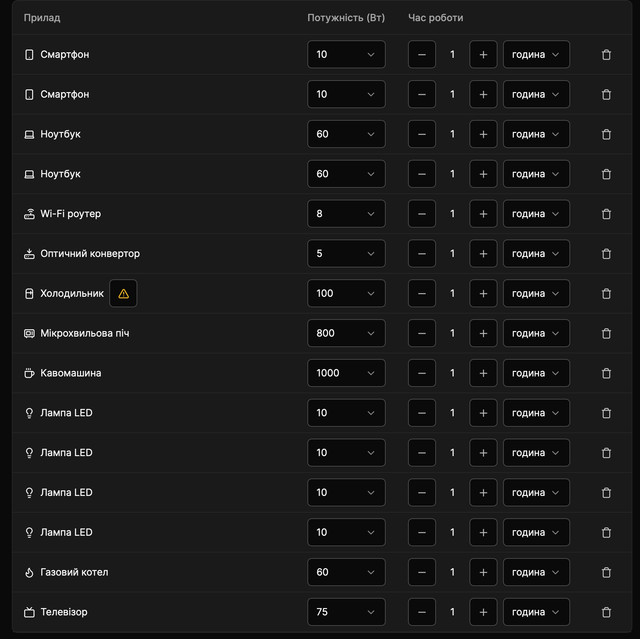
Task: Delete the Холодильник row with trash icon
Action: (x=606, y=294)
